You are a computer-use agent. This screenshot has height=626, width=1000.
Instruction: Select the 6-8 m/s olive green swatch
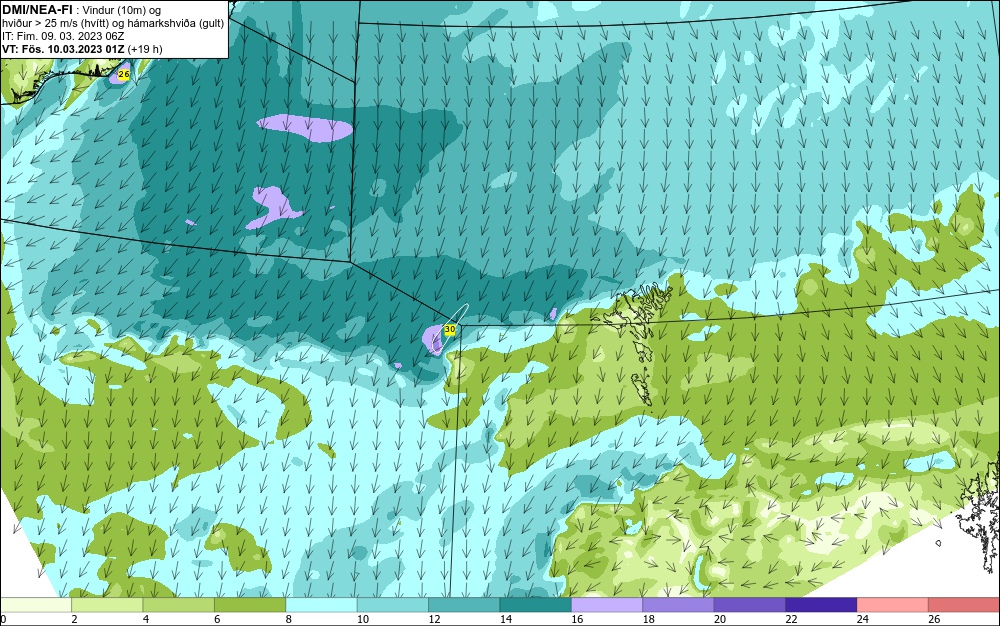tap(250, 605)
